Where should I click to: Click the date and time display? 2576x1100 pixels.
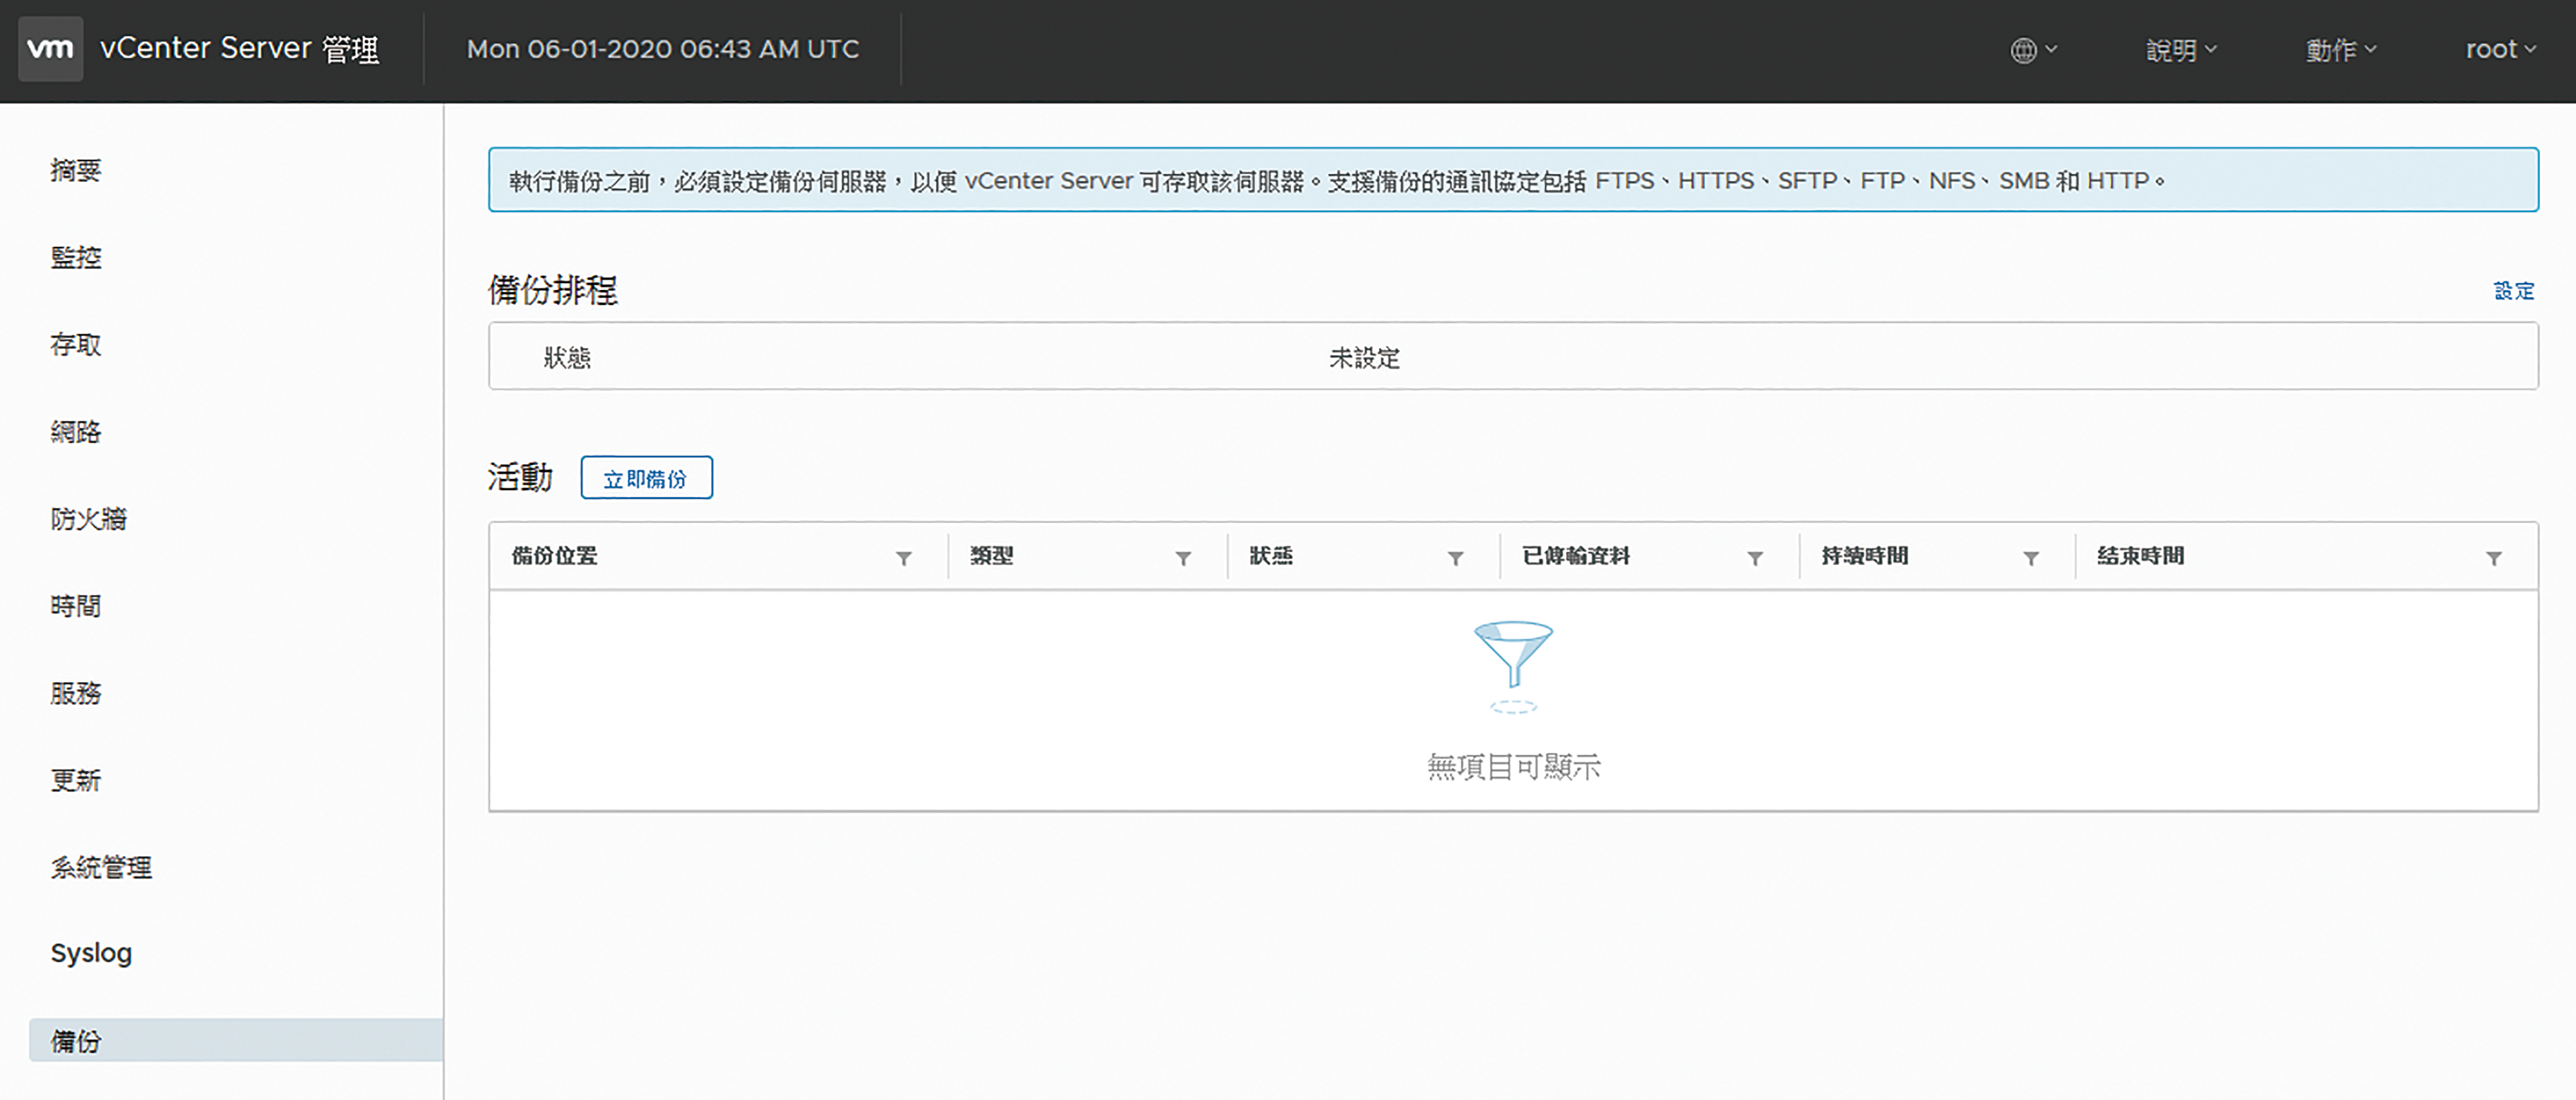point(663,49)
